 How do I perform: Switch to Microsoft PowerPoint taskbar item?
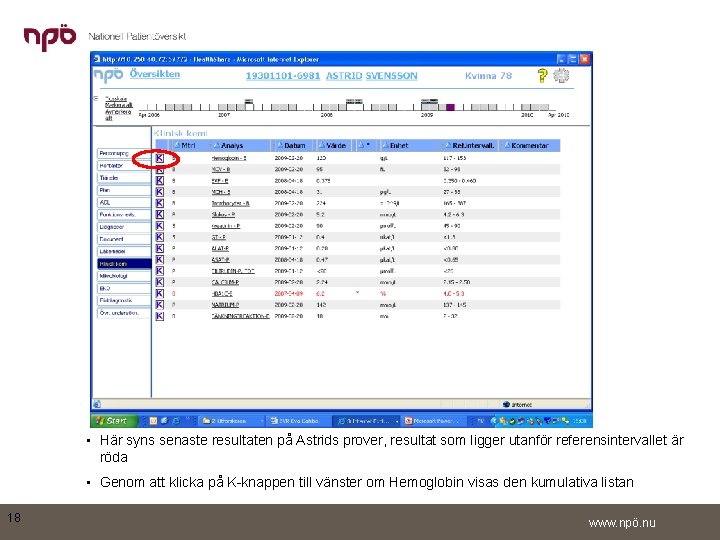pyautogui.click(x=435, y=421)
